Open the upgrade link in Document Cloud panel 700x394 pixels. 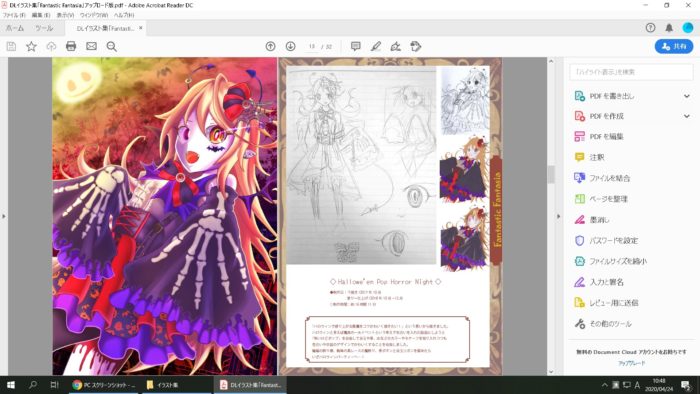coord(631,363)
